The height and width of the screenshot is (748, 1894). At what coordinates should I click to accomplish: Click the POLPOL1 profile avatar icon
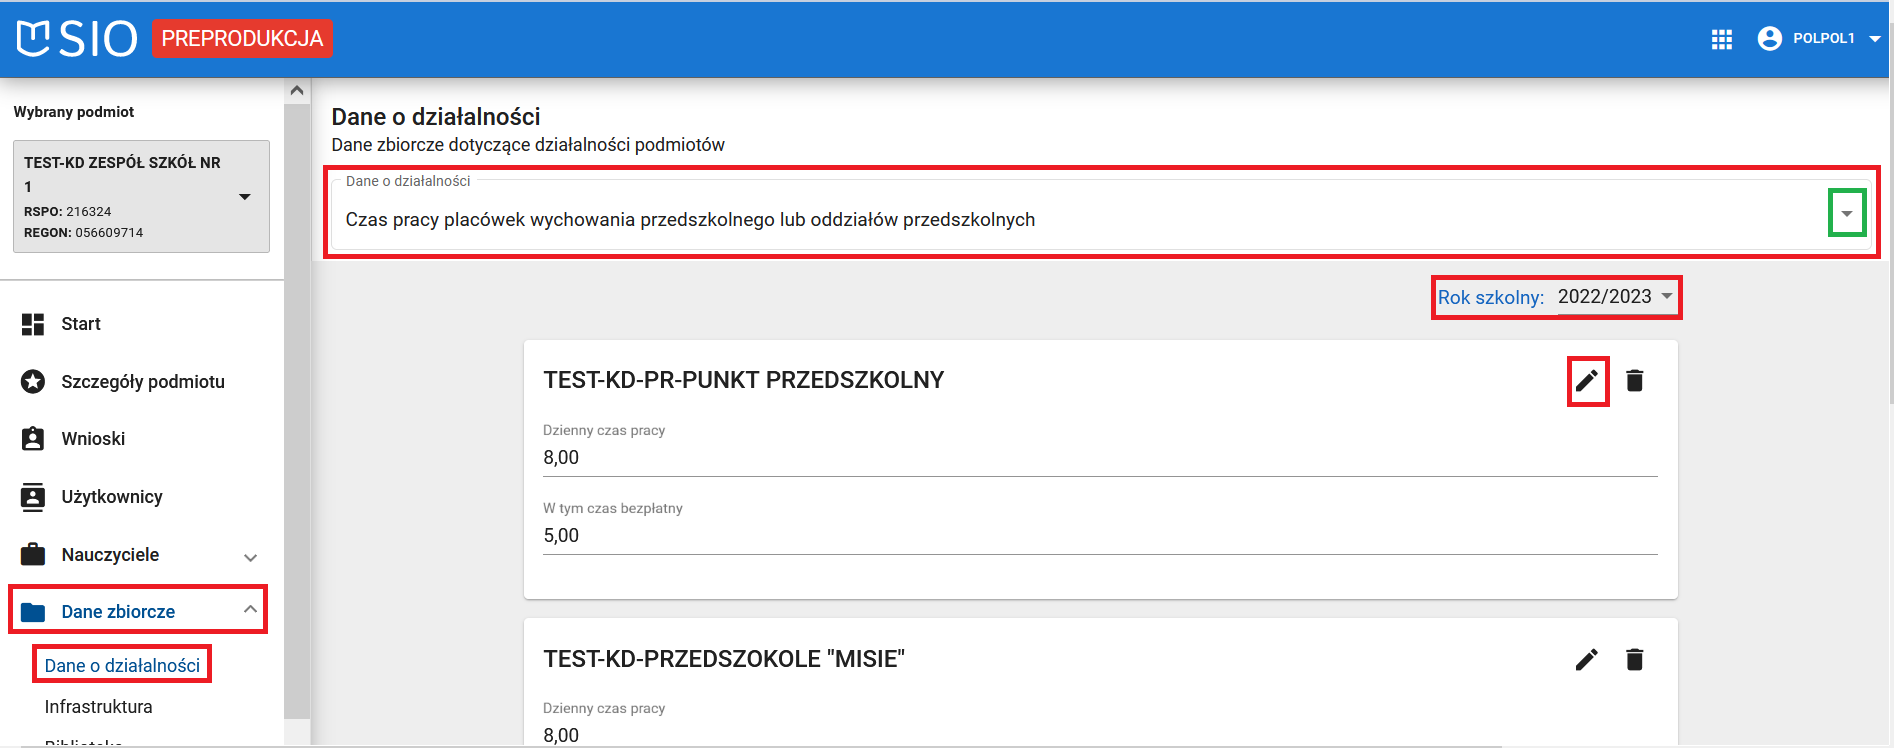(1769, 38)
